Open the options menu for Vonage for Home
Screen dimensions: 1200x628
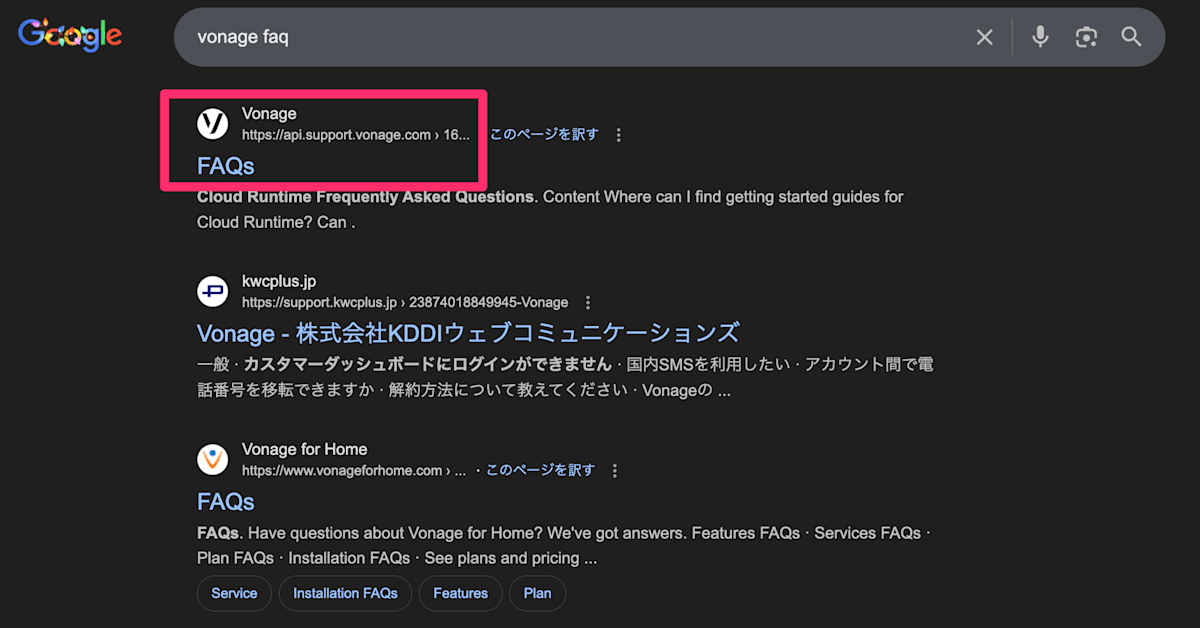point(615,469)
